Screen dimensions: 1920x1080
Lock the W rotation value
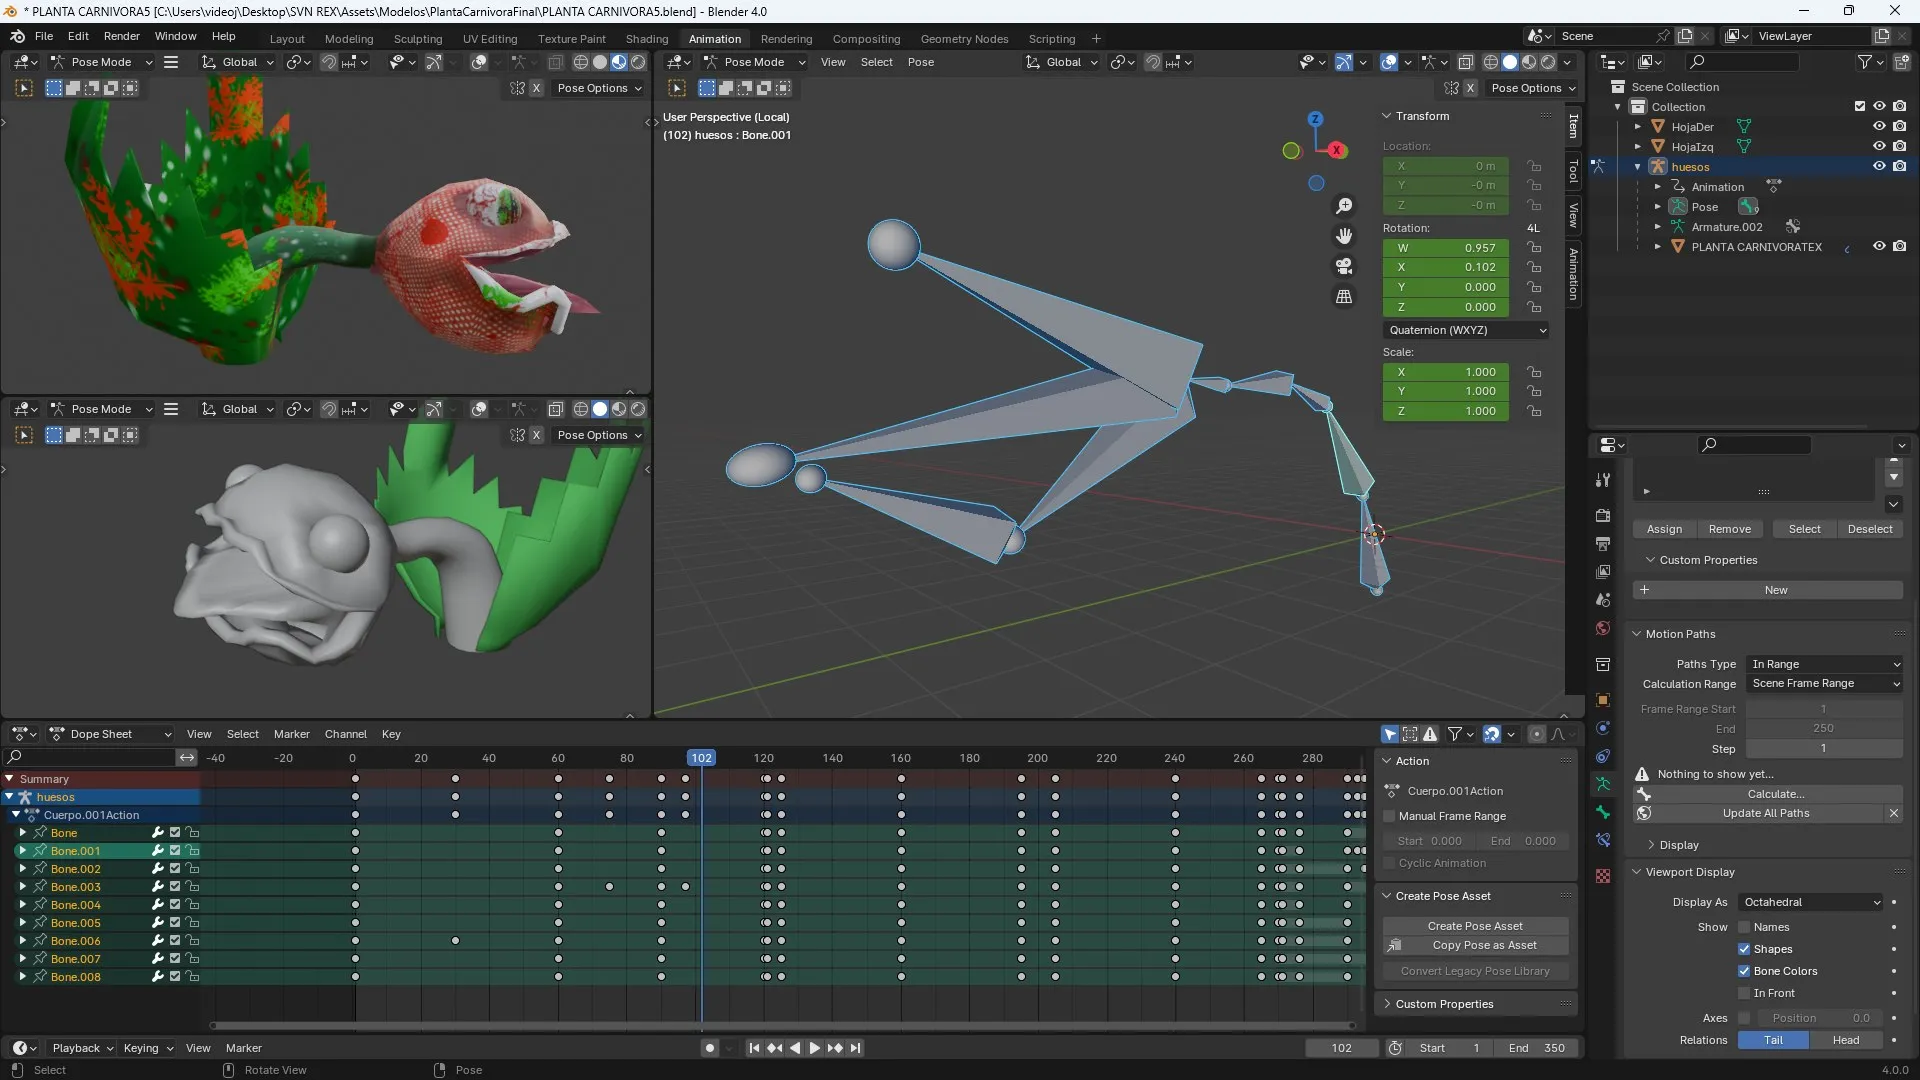point(1534,248)
